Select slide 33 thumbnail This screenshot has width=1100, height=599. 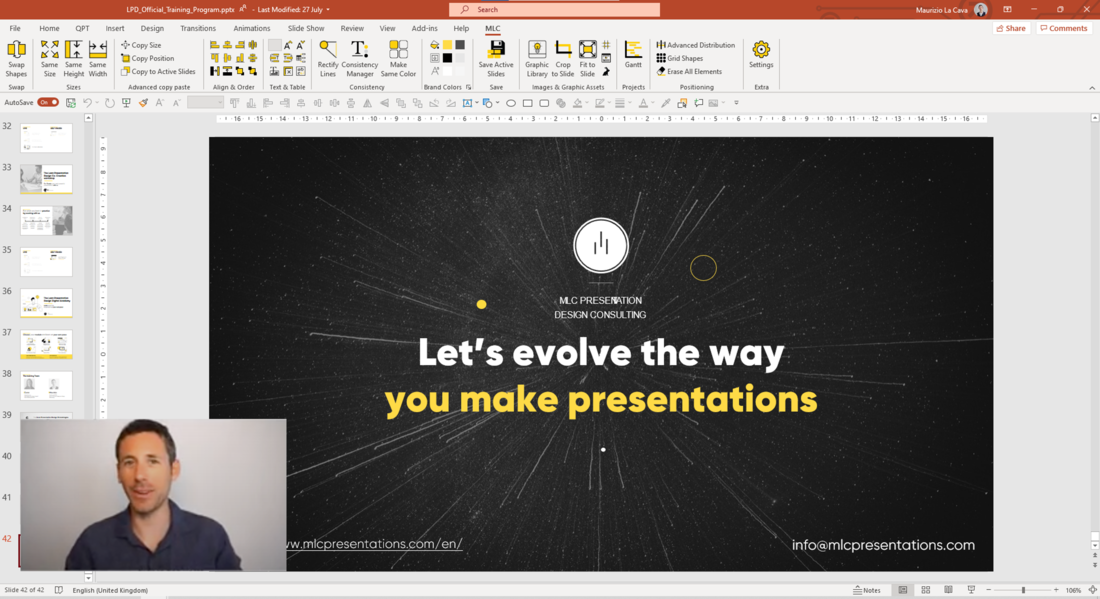pyautogui.click(x=46, y=180)
